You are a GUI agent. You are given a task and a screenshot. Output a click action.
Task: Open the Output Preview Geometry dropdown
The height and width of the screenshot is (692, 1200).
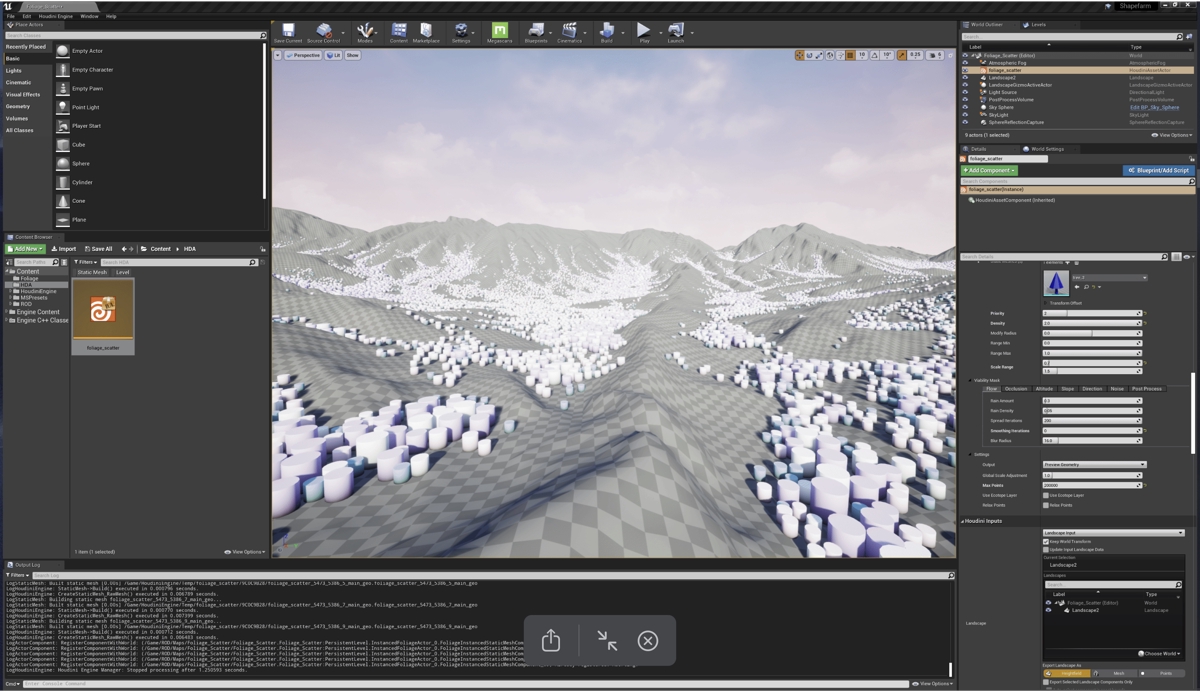click(1094, 465)
